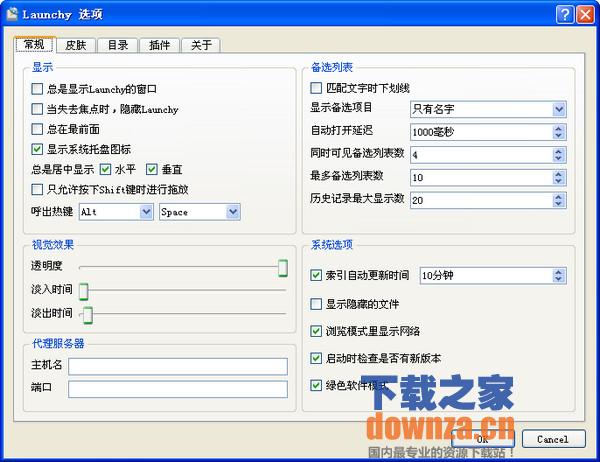
Task: Increase index update time 10分钟 up arrow
Action: (x=559, y=272)
